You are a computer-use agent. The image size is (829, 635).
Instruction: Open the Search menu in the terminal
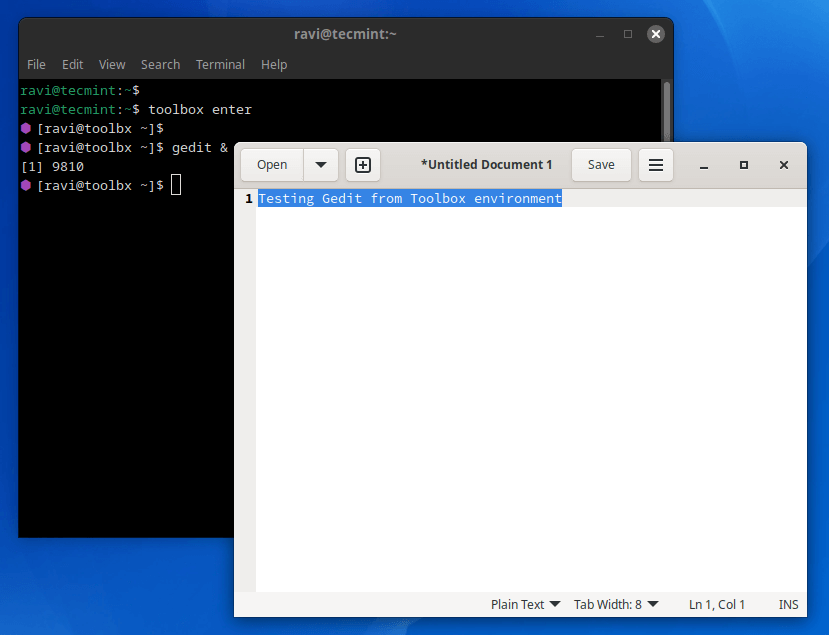tap(160, 64)
